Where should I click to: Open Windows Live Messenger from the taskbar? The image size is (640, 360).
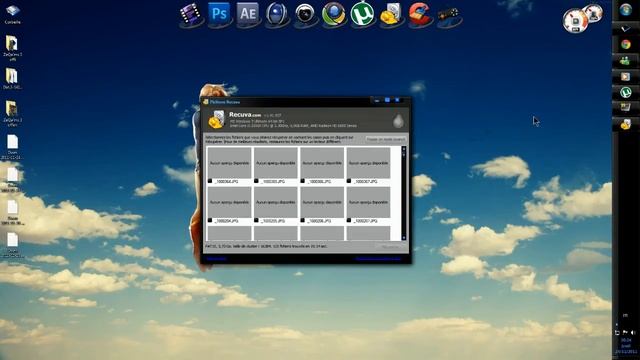(626, 61)
